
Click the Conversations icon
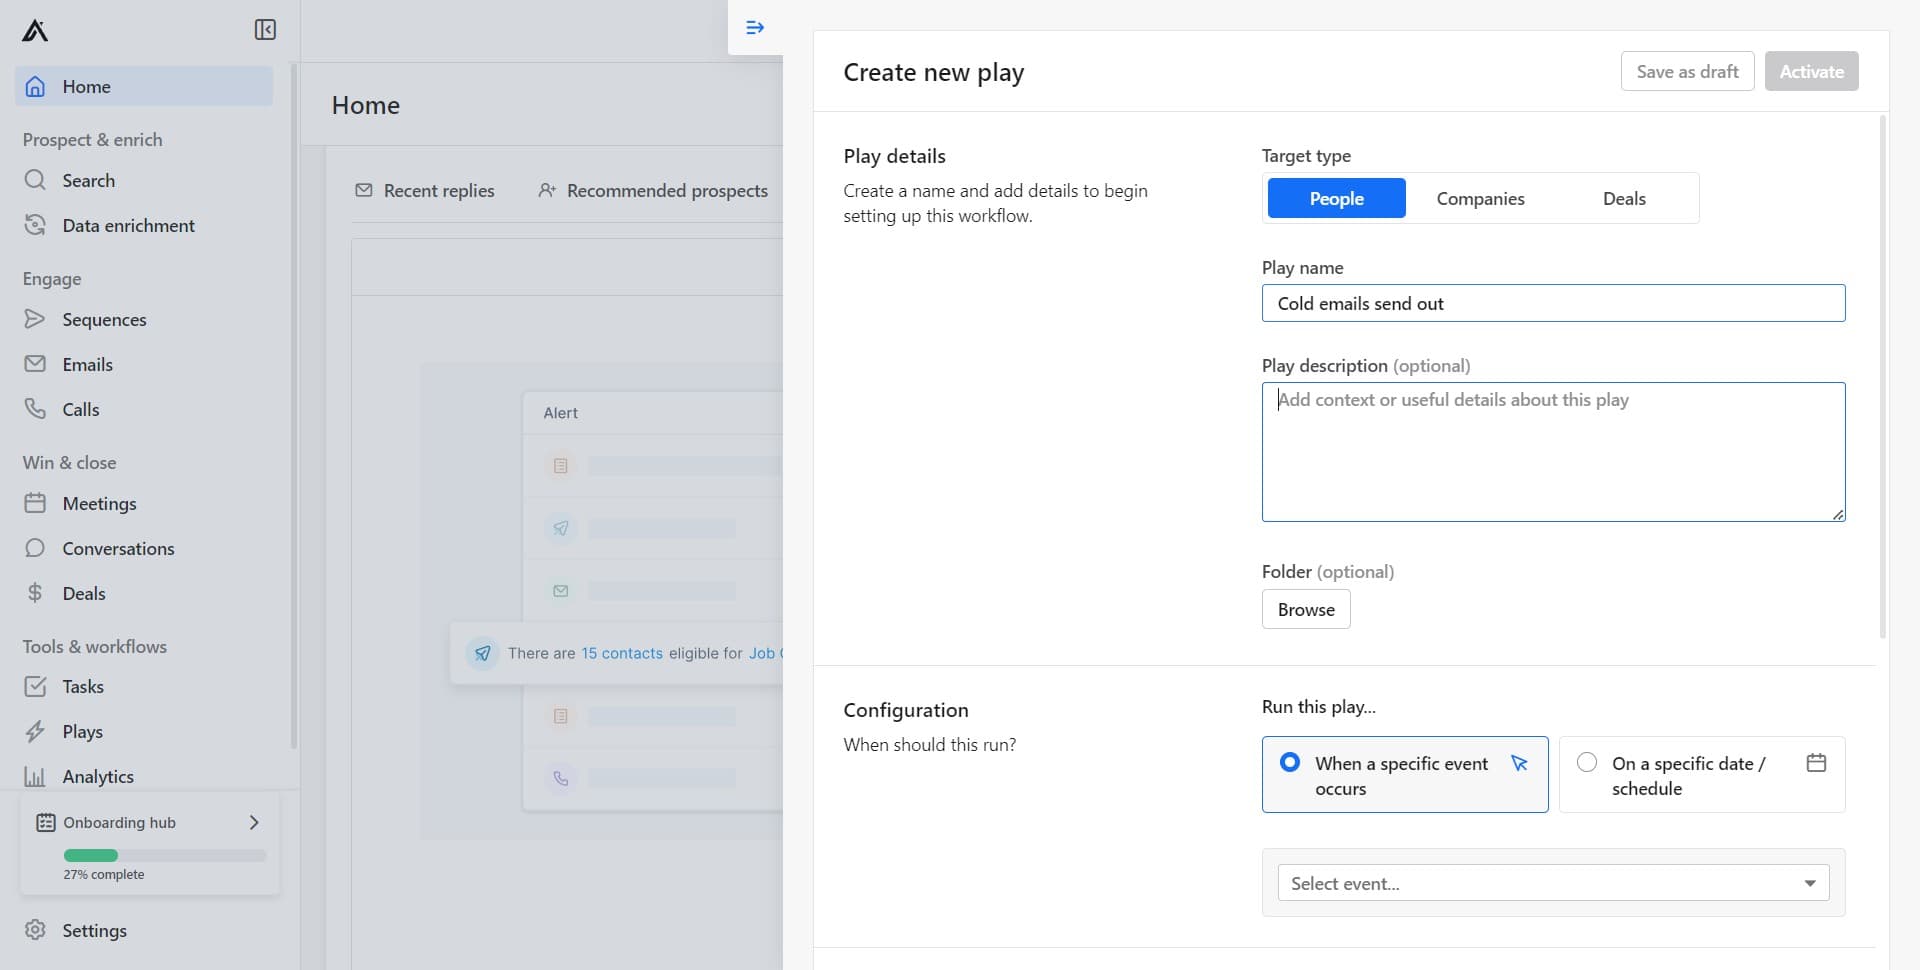35,548
